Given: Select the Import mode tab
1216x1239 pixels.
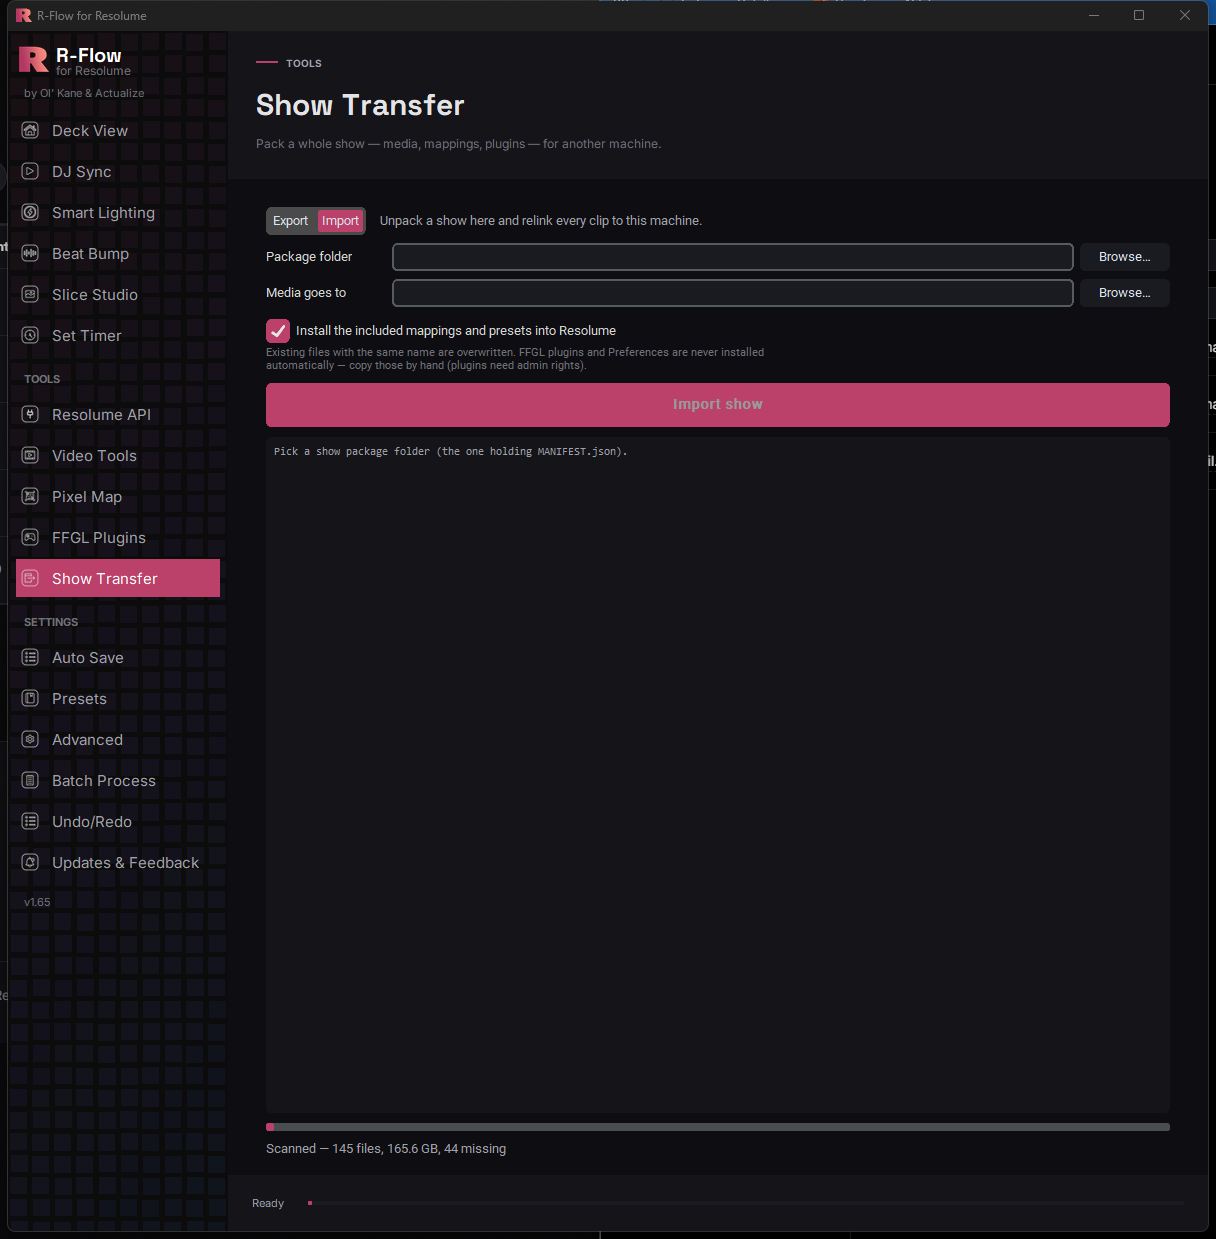Looking at the screenshot, I should (340, 221).
